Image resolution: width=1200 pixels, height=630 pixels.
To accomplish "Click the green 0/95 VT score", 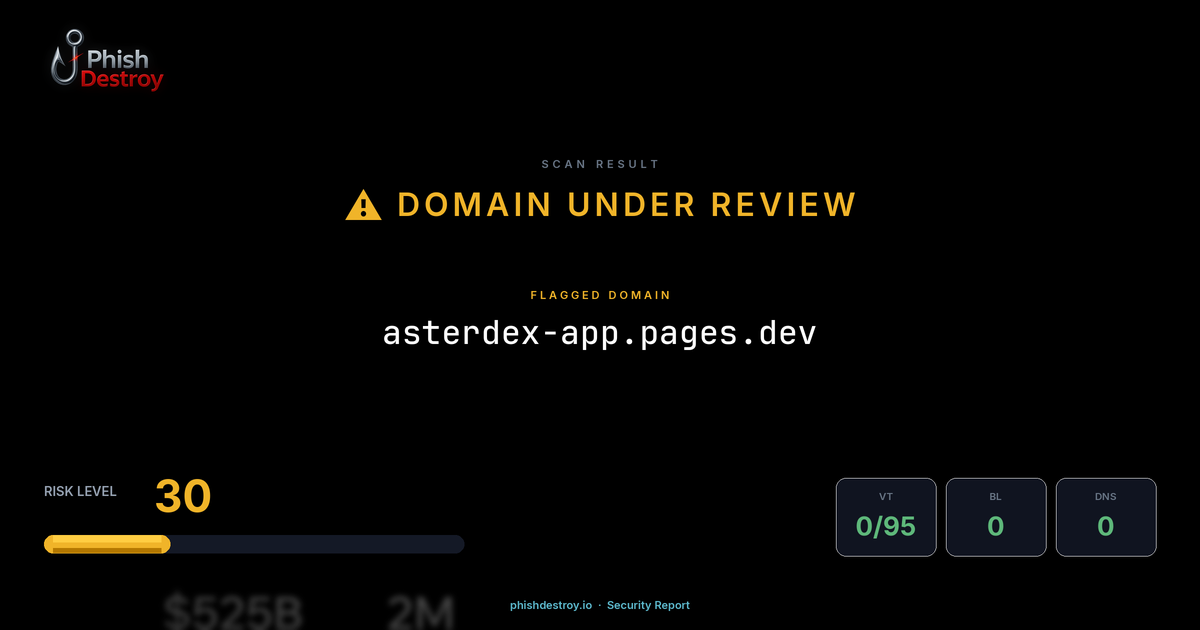I will click(x=886, y=527).
